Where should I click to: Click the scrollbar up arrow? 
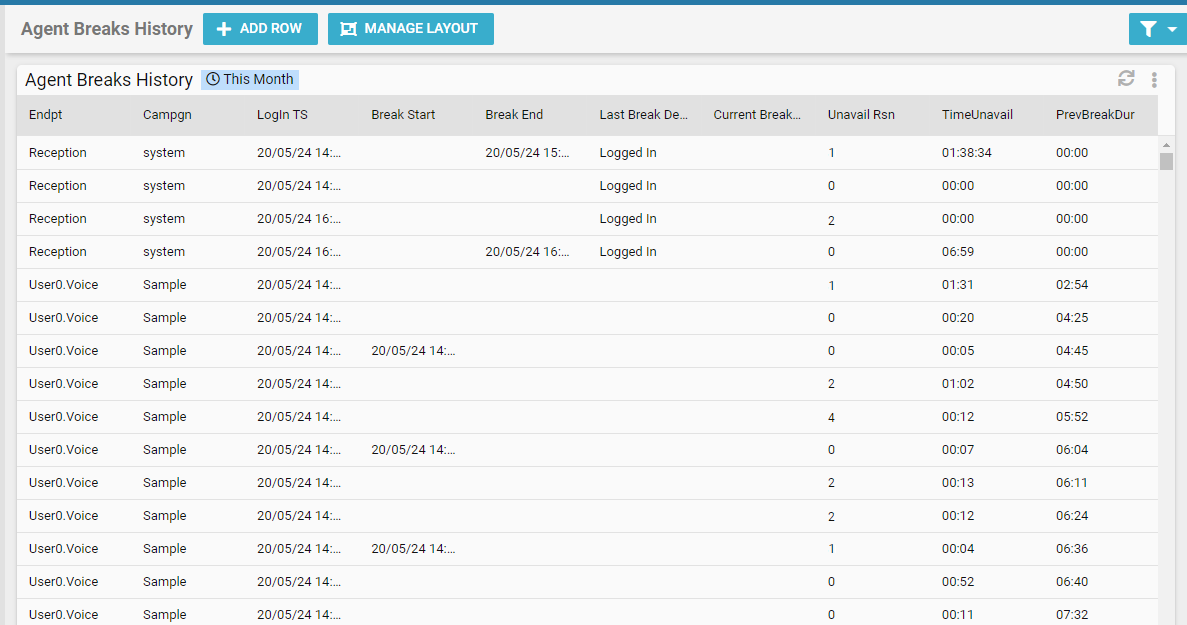[x=1166, y=145]
